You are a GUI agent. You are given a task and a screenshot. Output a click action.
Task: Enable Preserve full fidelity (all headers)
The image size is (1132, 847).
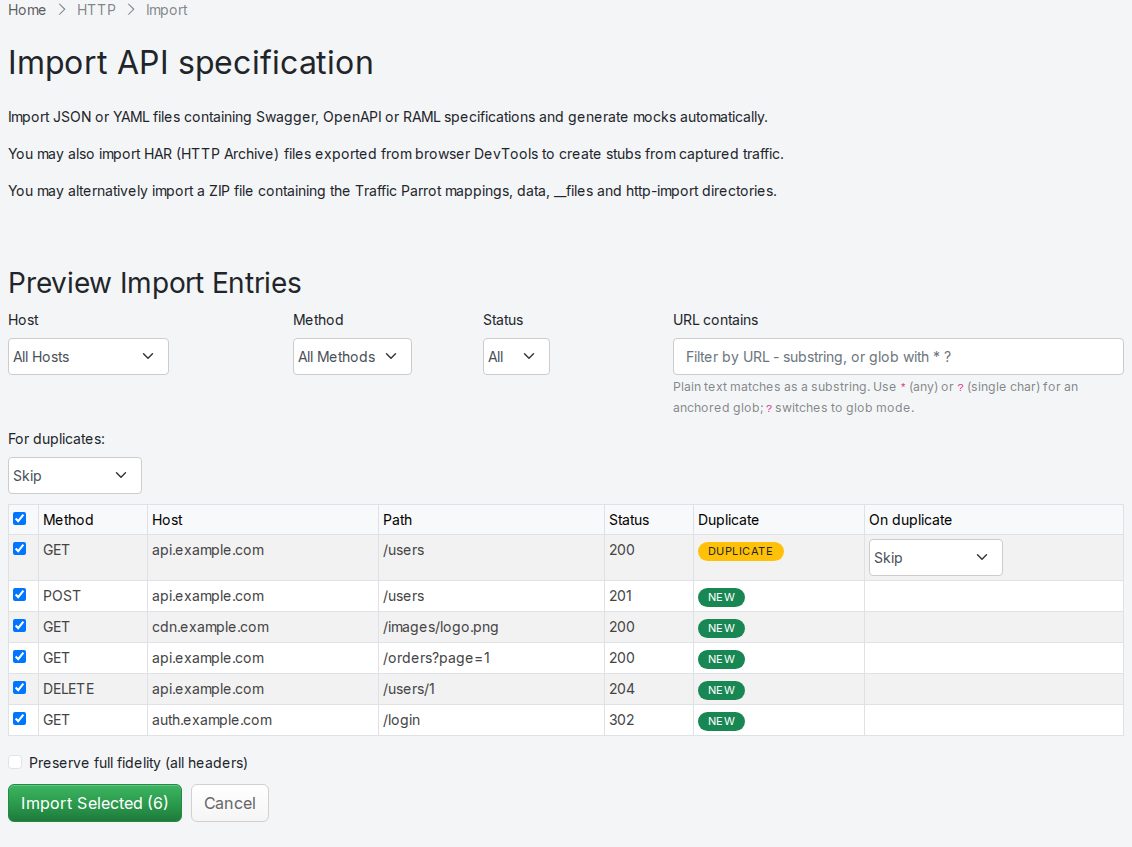click(x=15, y=762)
